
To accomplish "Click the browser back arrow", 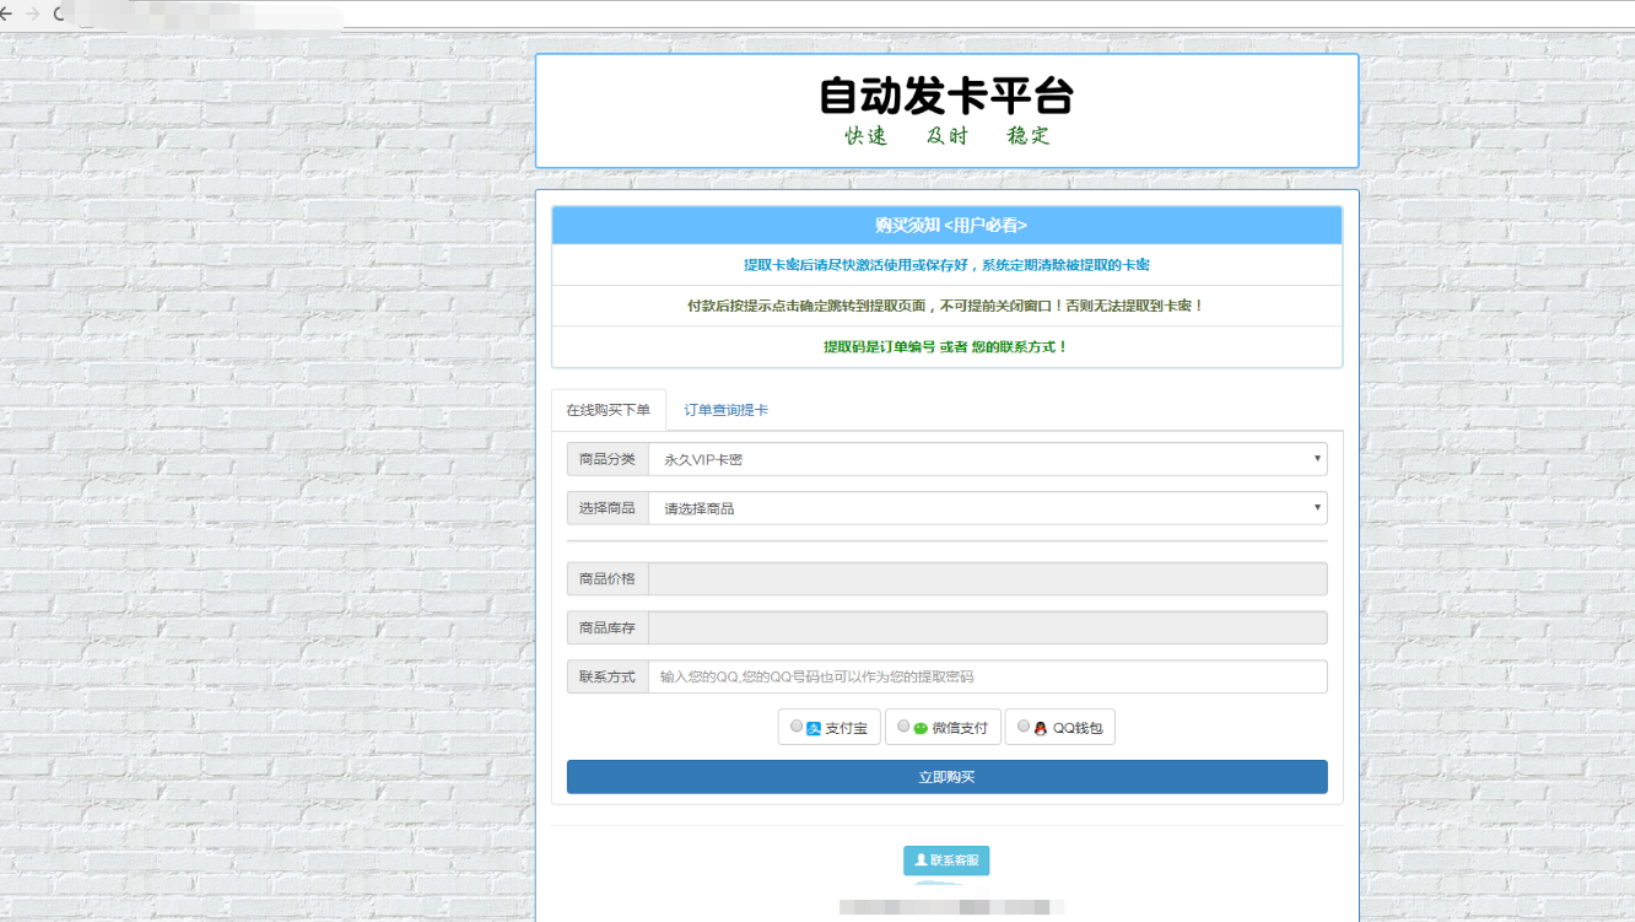I will pyautogui.click(x=6, y=14).
